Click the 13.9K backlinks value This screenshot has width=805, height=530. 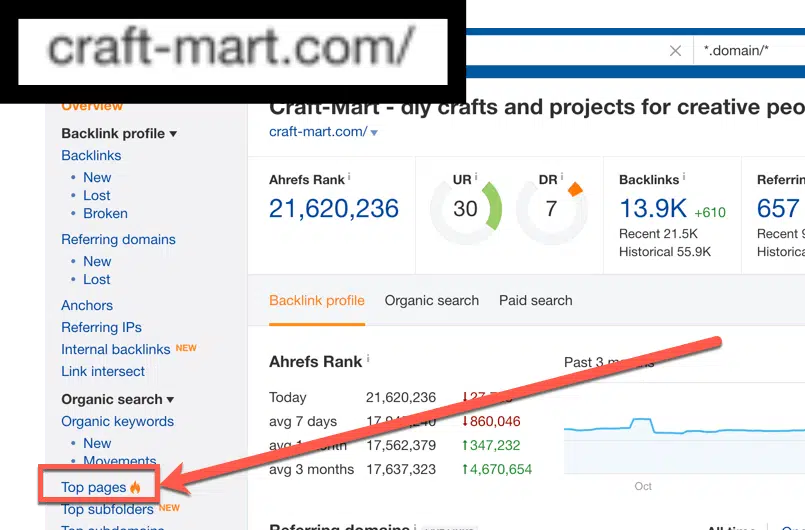[653, 209]
